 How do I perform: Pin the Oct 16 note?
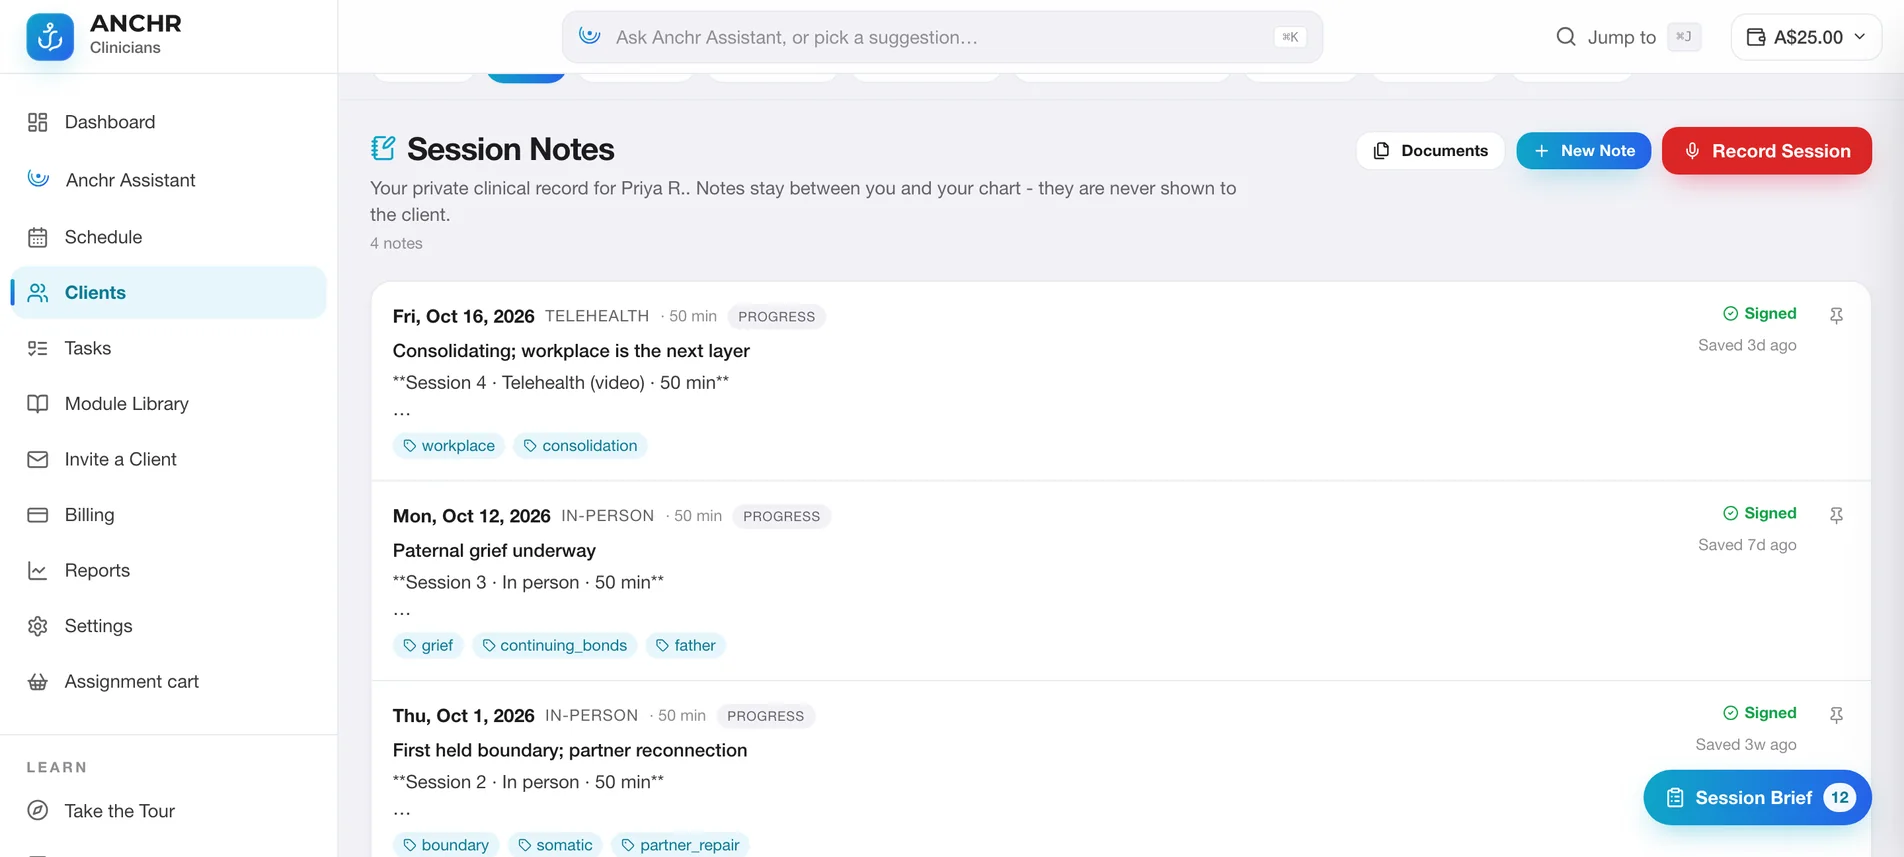pos(1836,316)
